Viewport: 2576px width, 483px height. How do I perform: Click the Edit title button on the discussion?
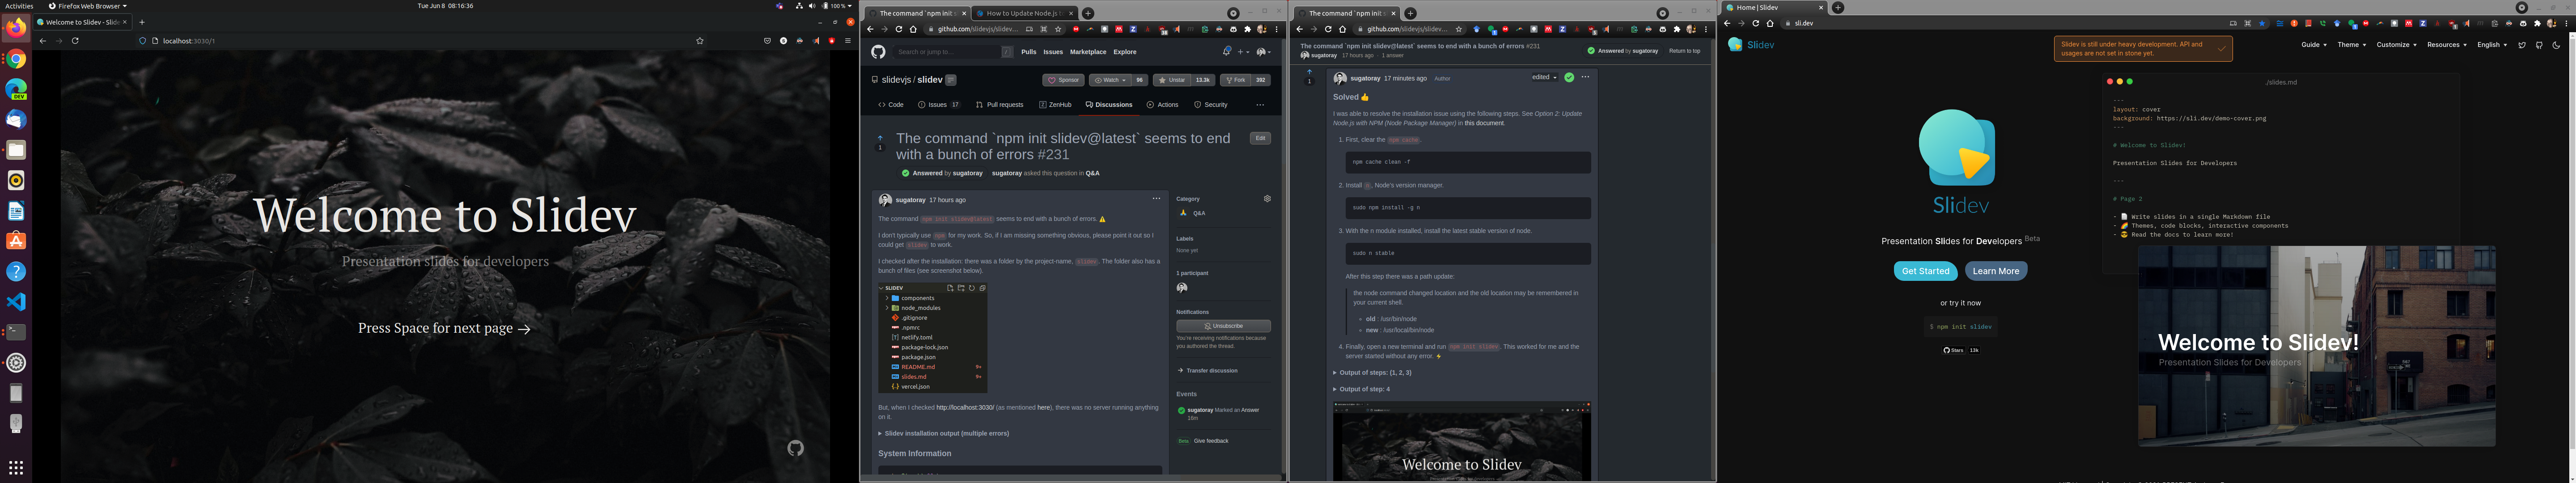[x=1260, y=138]
